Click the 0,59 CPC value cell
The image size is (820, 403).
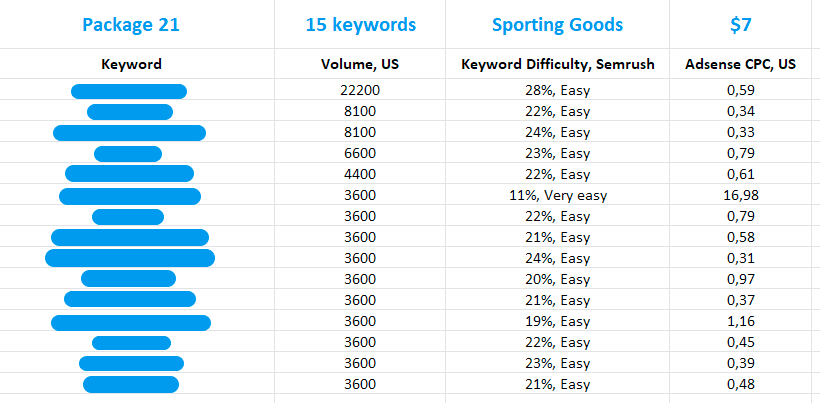pyautogui.click(x=741, y=91)
